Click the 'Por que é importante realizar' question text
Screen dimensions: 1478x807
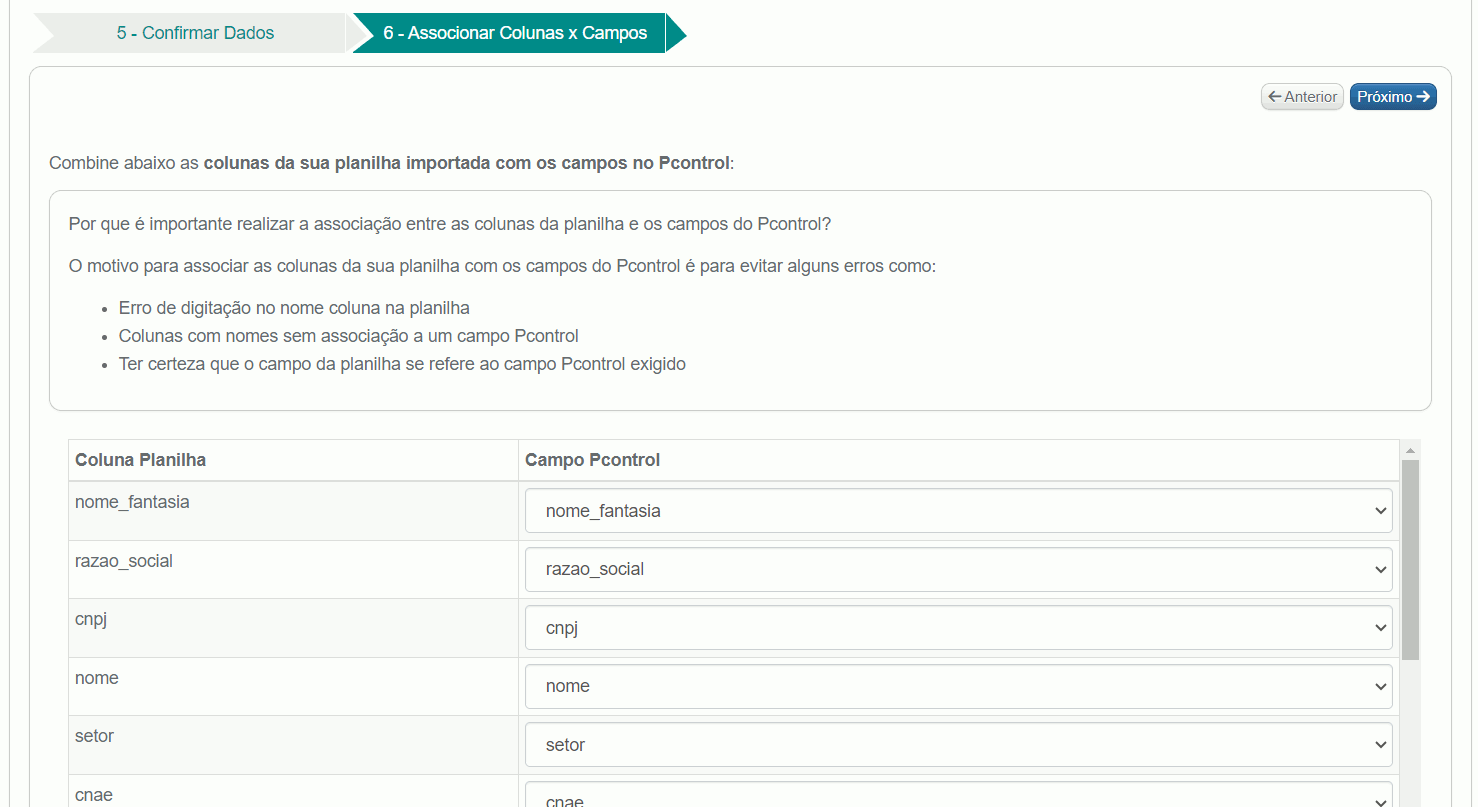click(450, 224)
